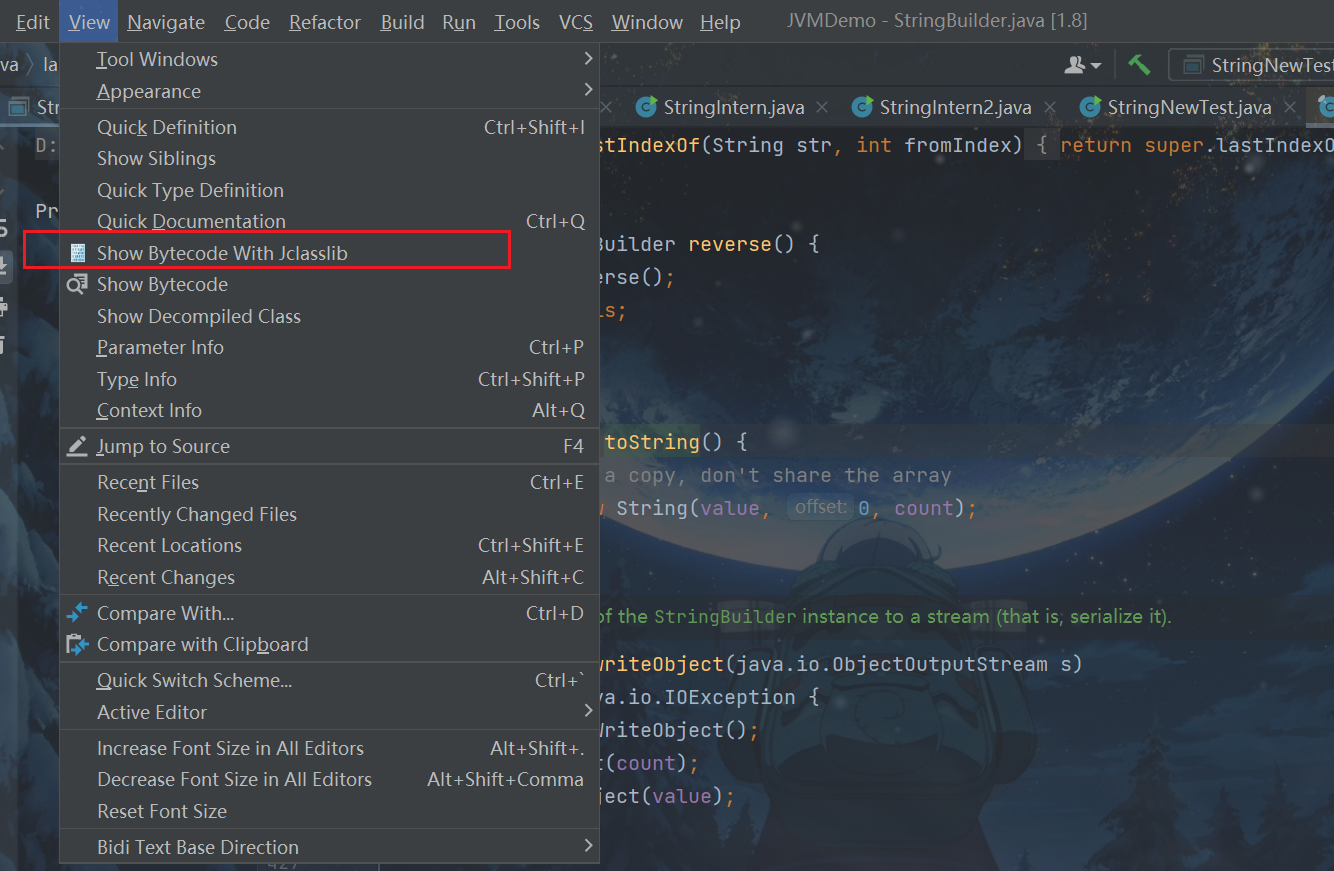The image size is (1334, 871).
Task: Open the Navigate menu
Action: click(x=166, y=22)
